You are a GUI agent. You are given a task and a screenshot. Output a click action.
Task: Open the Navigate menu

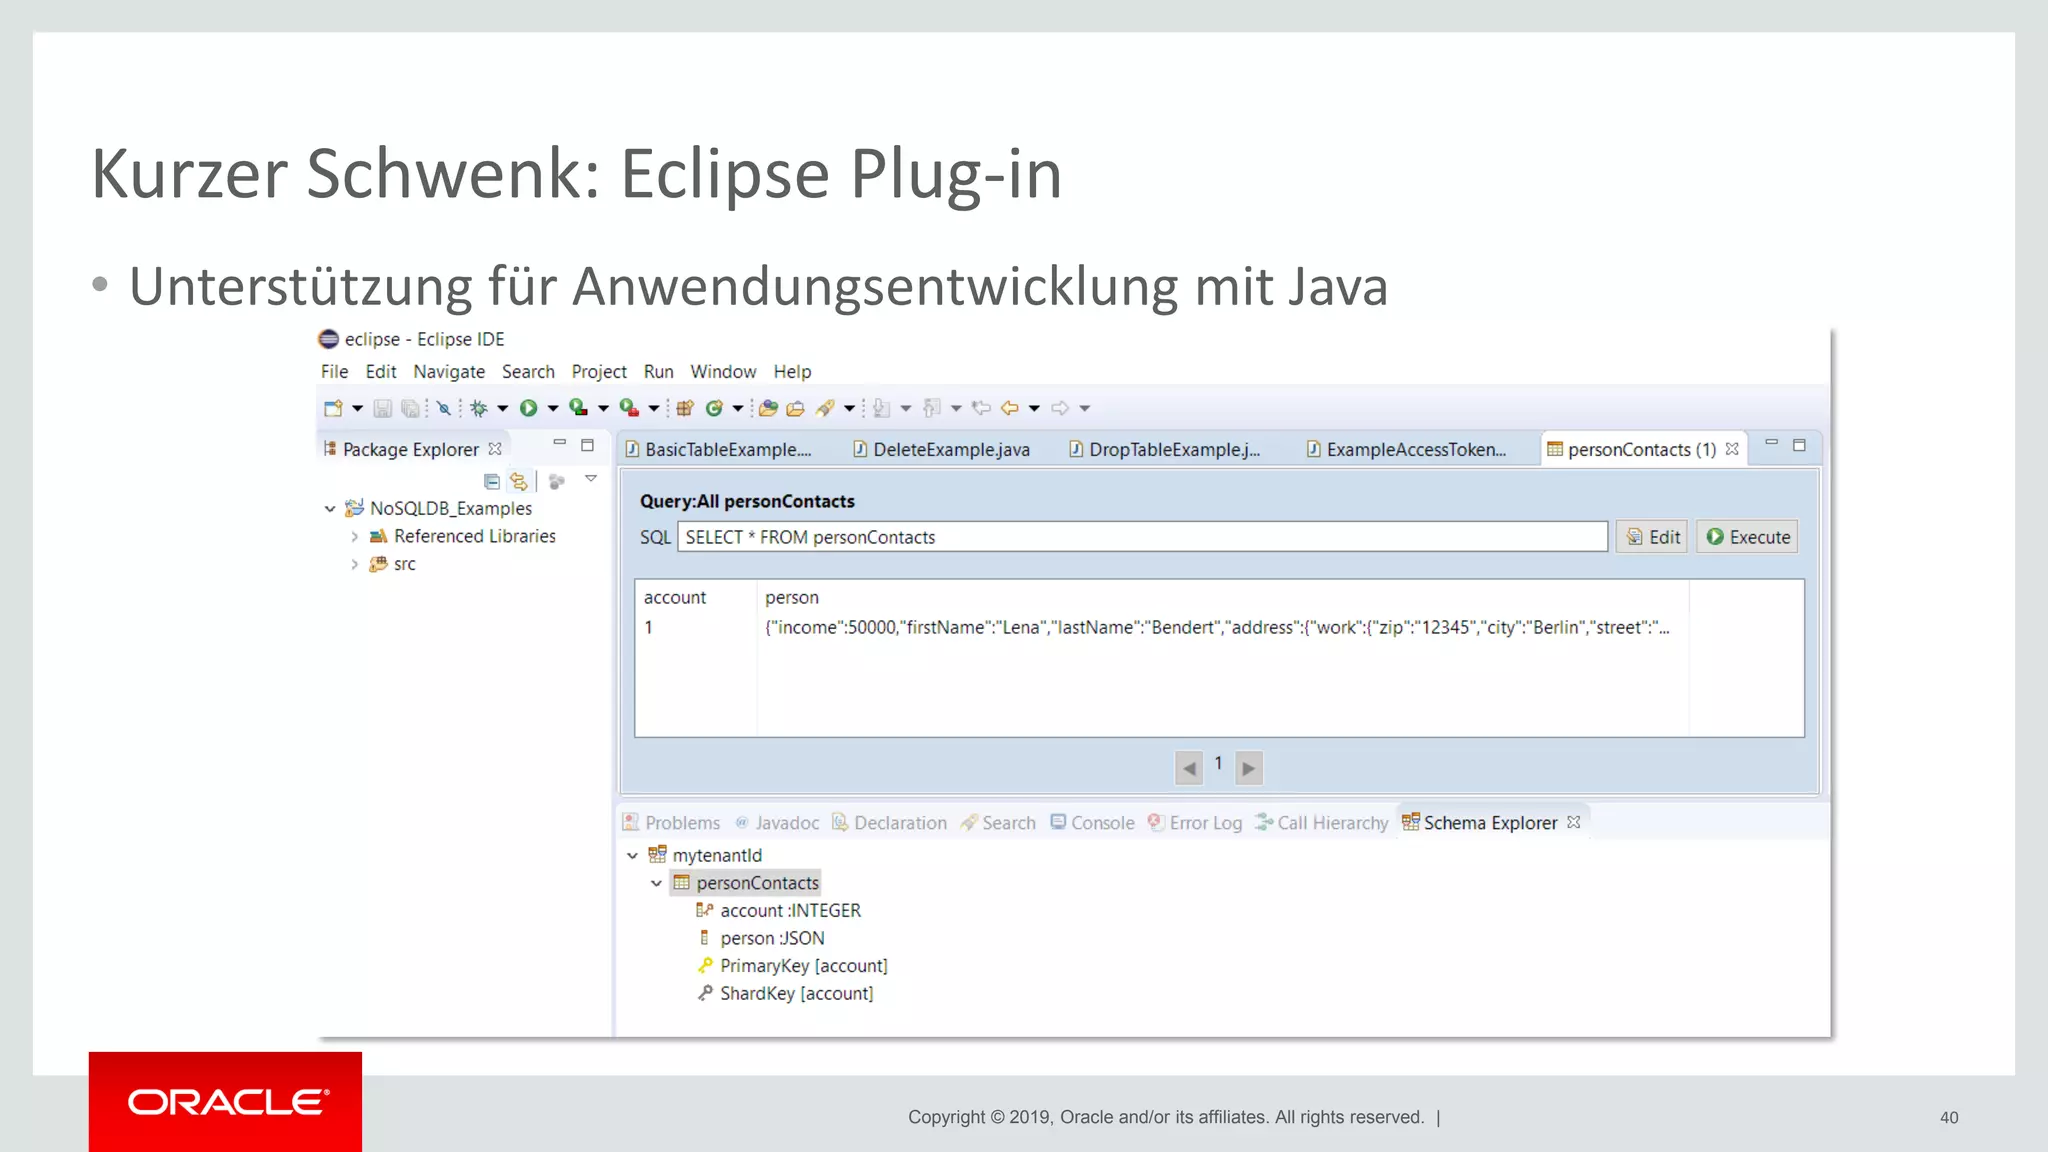pyautogui.click(x=449, y=371)
